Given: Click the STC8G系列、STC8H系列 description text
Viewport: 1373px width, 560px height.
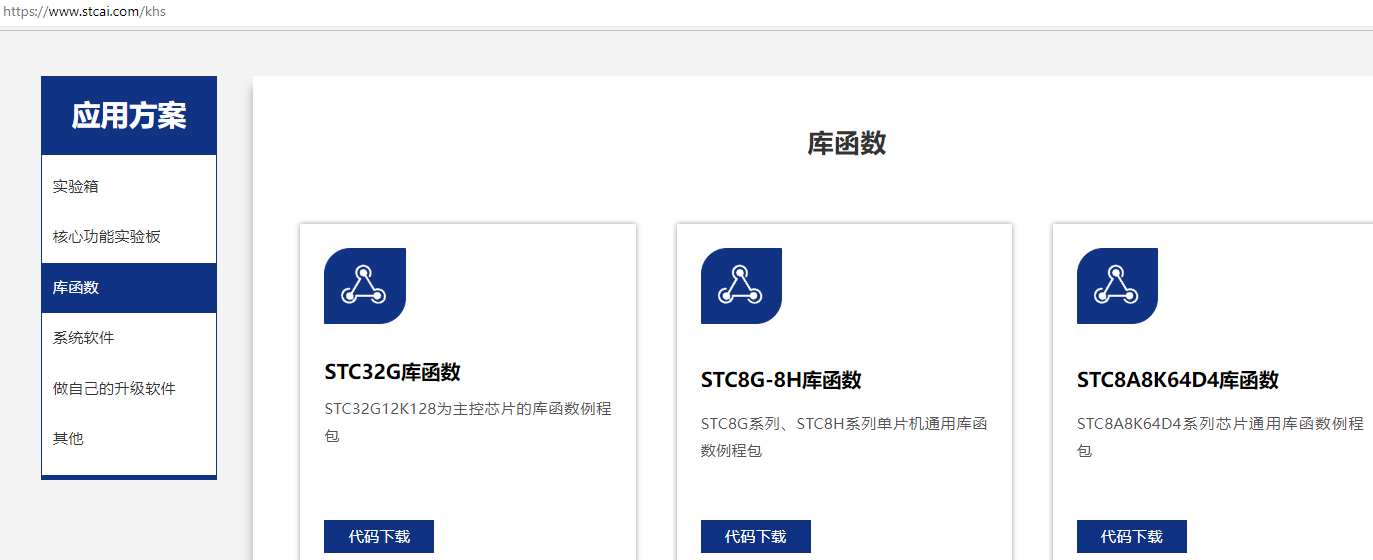Looking at the screenshot, I should [844, 437].
